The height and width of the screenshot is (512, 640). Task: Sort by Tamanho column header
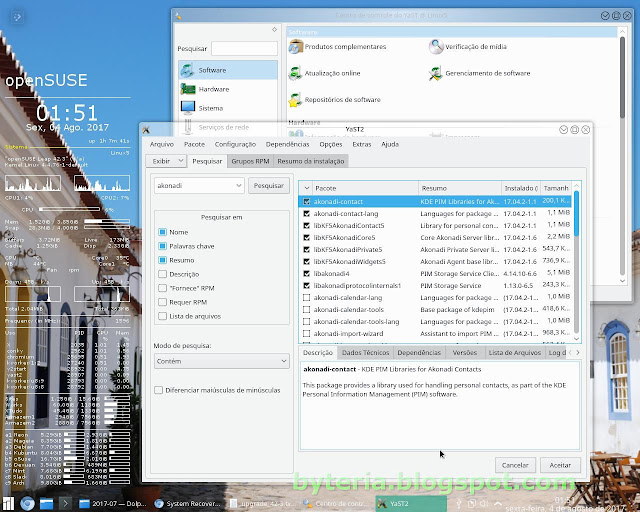556,188
